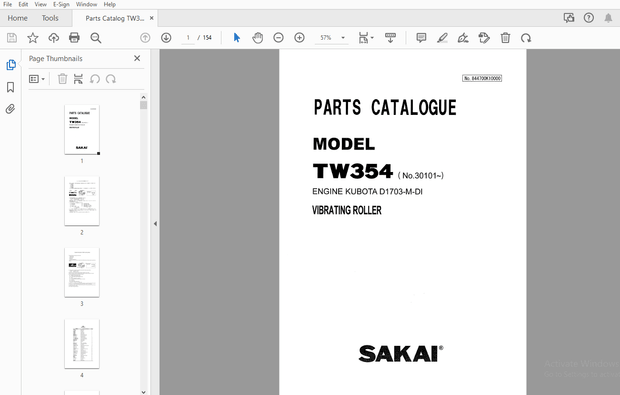This screenshot has height=395, width=620.
Task: Select the Parts Catalog TW3... document tab
Action: click(114, 18)
